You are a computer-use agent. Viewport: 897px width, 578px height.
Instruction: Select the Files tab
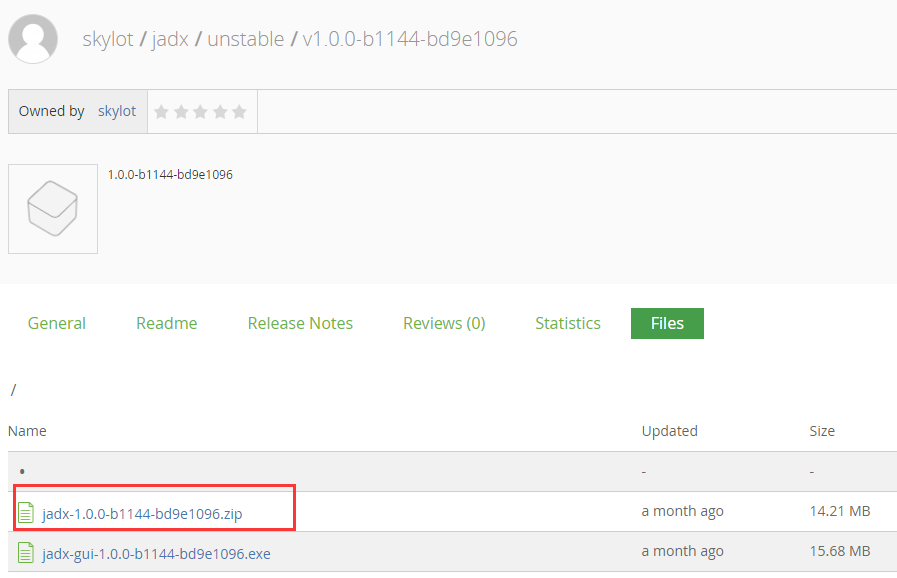pyautogui.click(x=667, y=323)
